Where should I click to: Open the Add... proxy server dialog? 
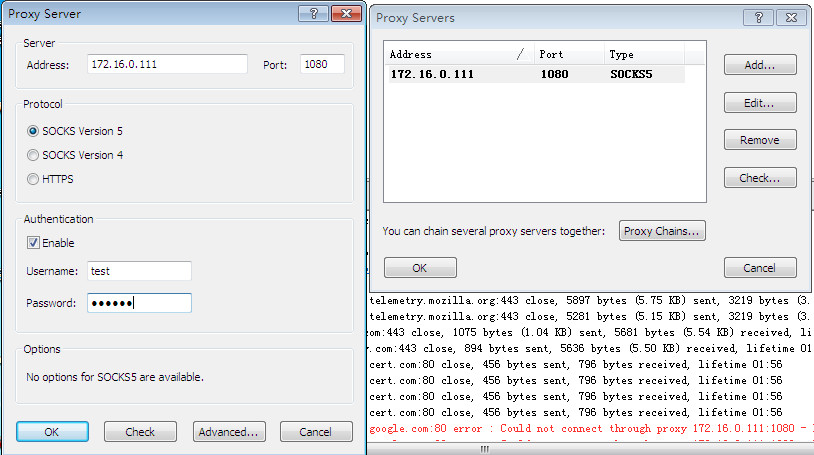(x=759, y=65)
